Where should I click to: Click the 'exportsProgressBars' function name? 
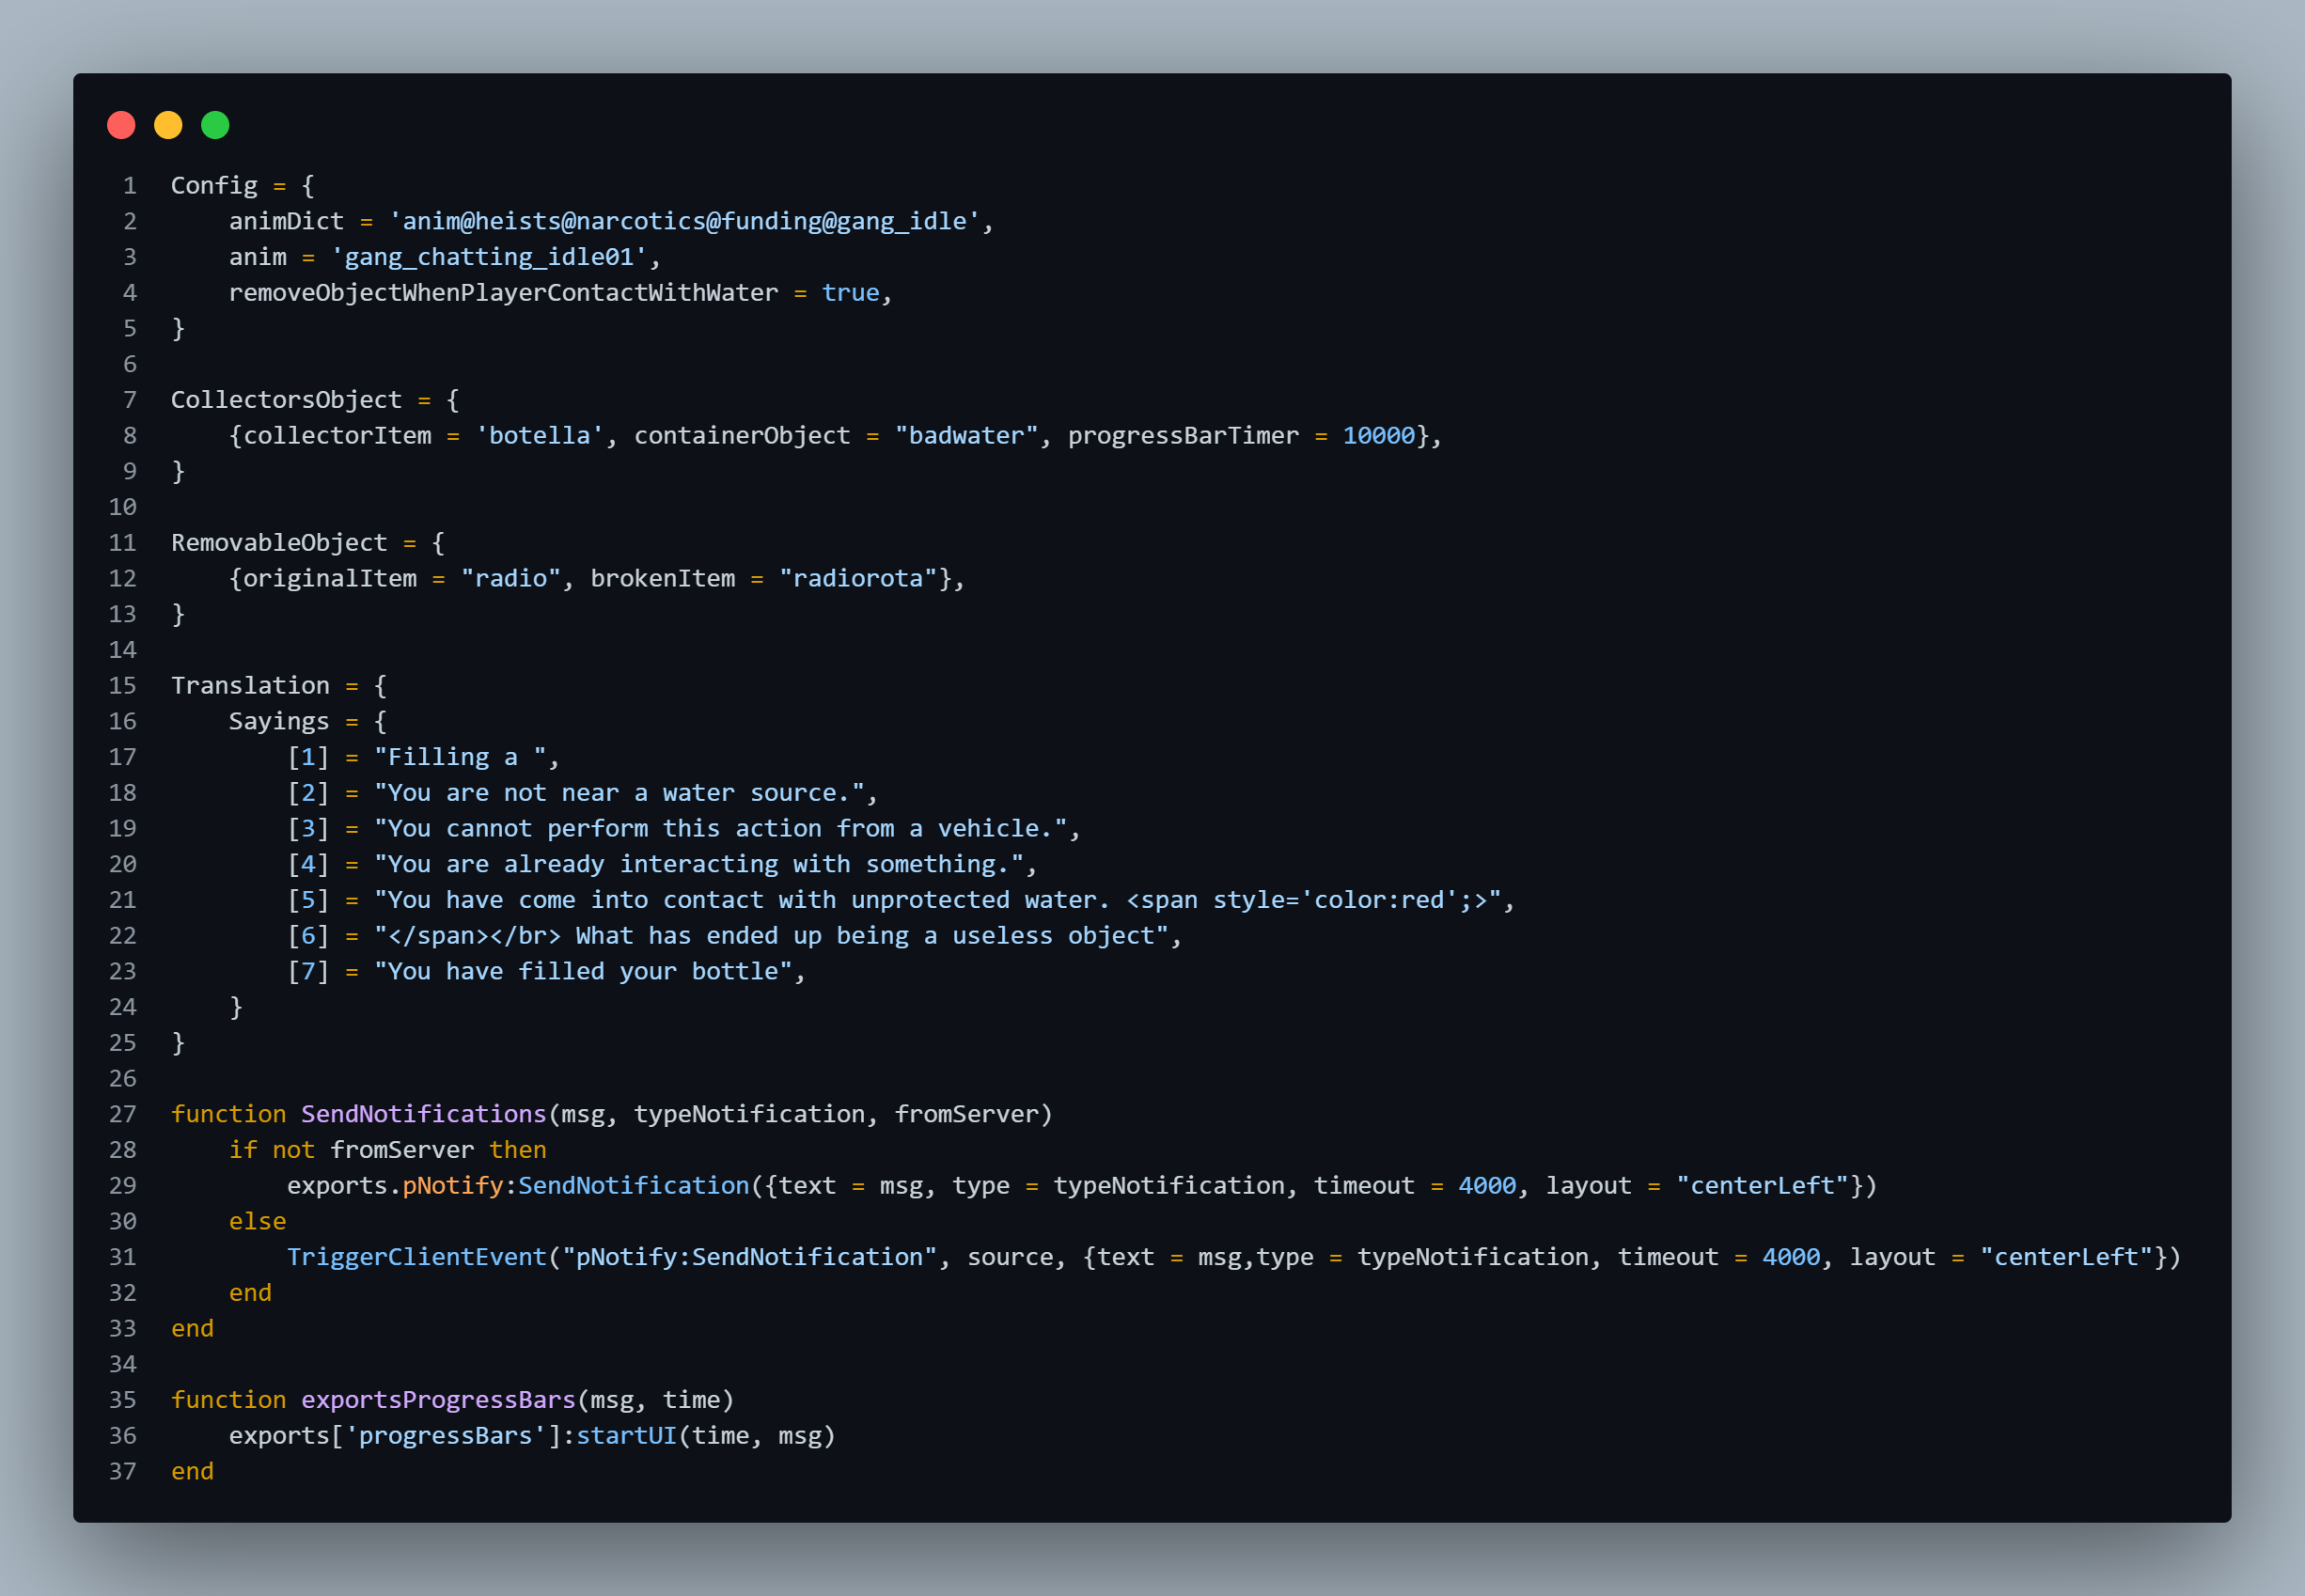click(438, 1401)
